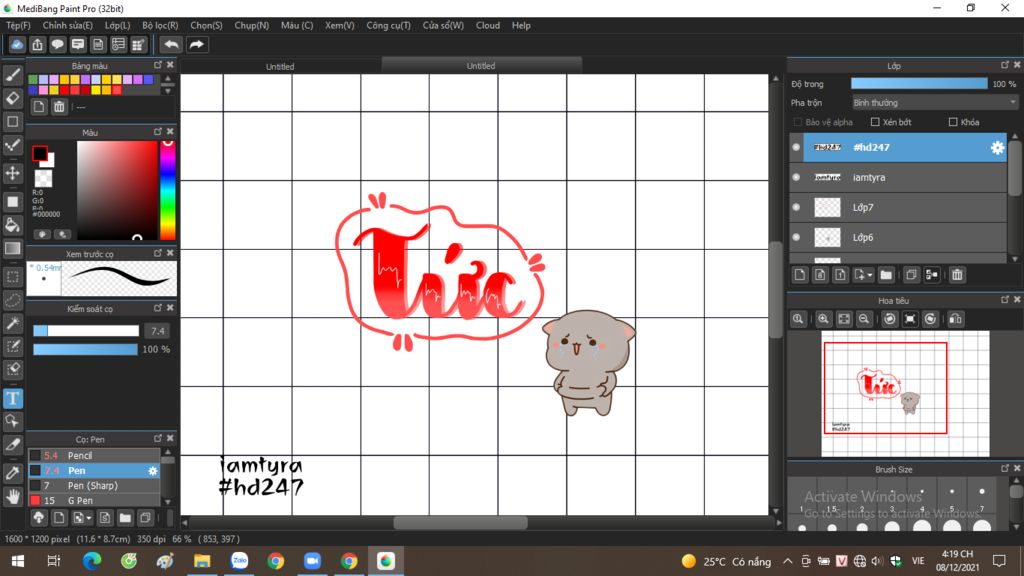The width and height of the screenshot is (1024, 576).
Task: Toggle visibility of #hd247 layer
Action: coord(796,148)
